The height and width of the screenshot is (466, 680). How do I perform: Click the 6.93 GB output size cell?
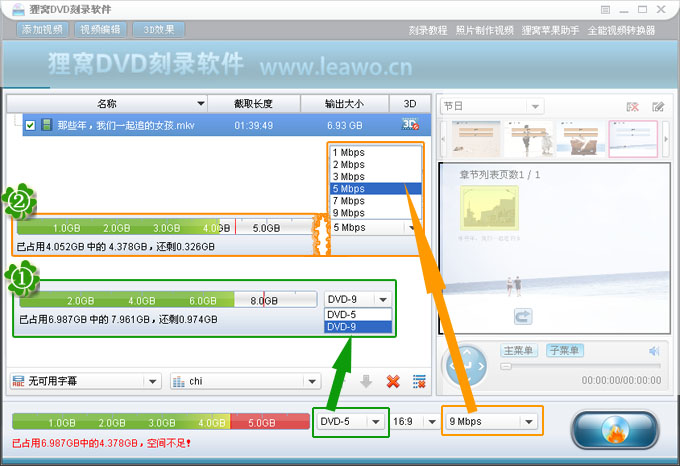(345, 126)
